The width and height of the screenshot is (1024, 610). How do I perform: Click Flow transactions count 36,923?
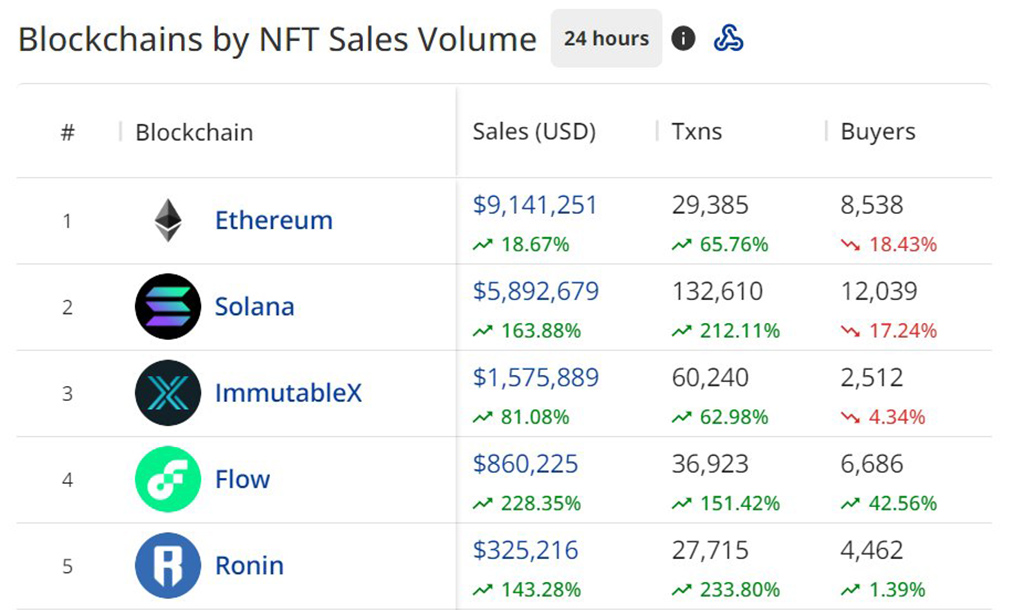pos(710,464)
